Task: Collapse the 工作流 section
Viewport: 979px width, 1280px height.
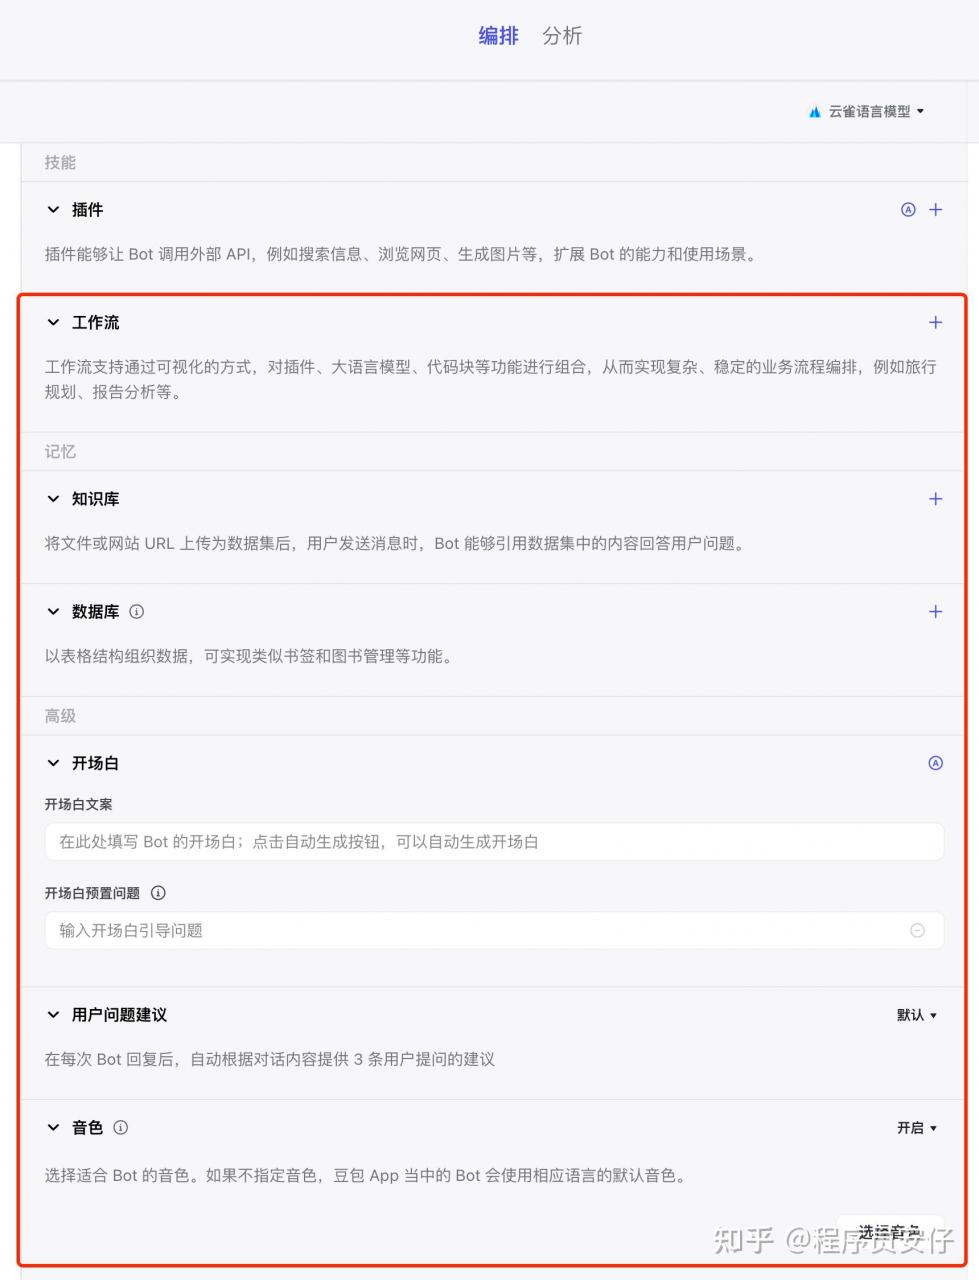Action: [x=53, y=323]
